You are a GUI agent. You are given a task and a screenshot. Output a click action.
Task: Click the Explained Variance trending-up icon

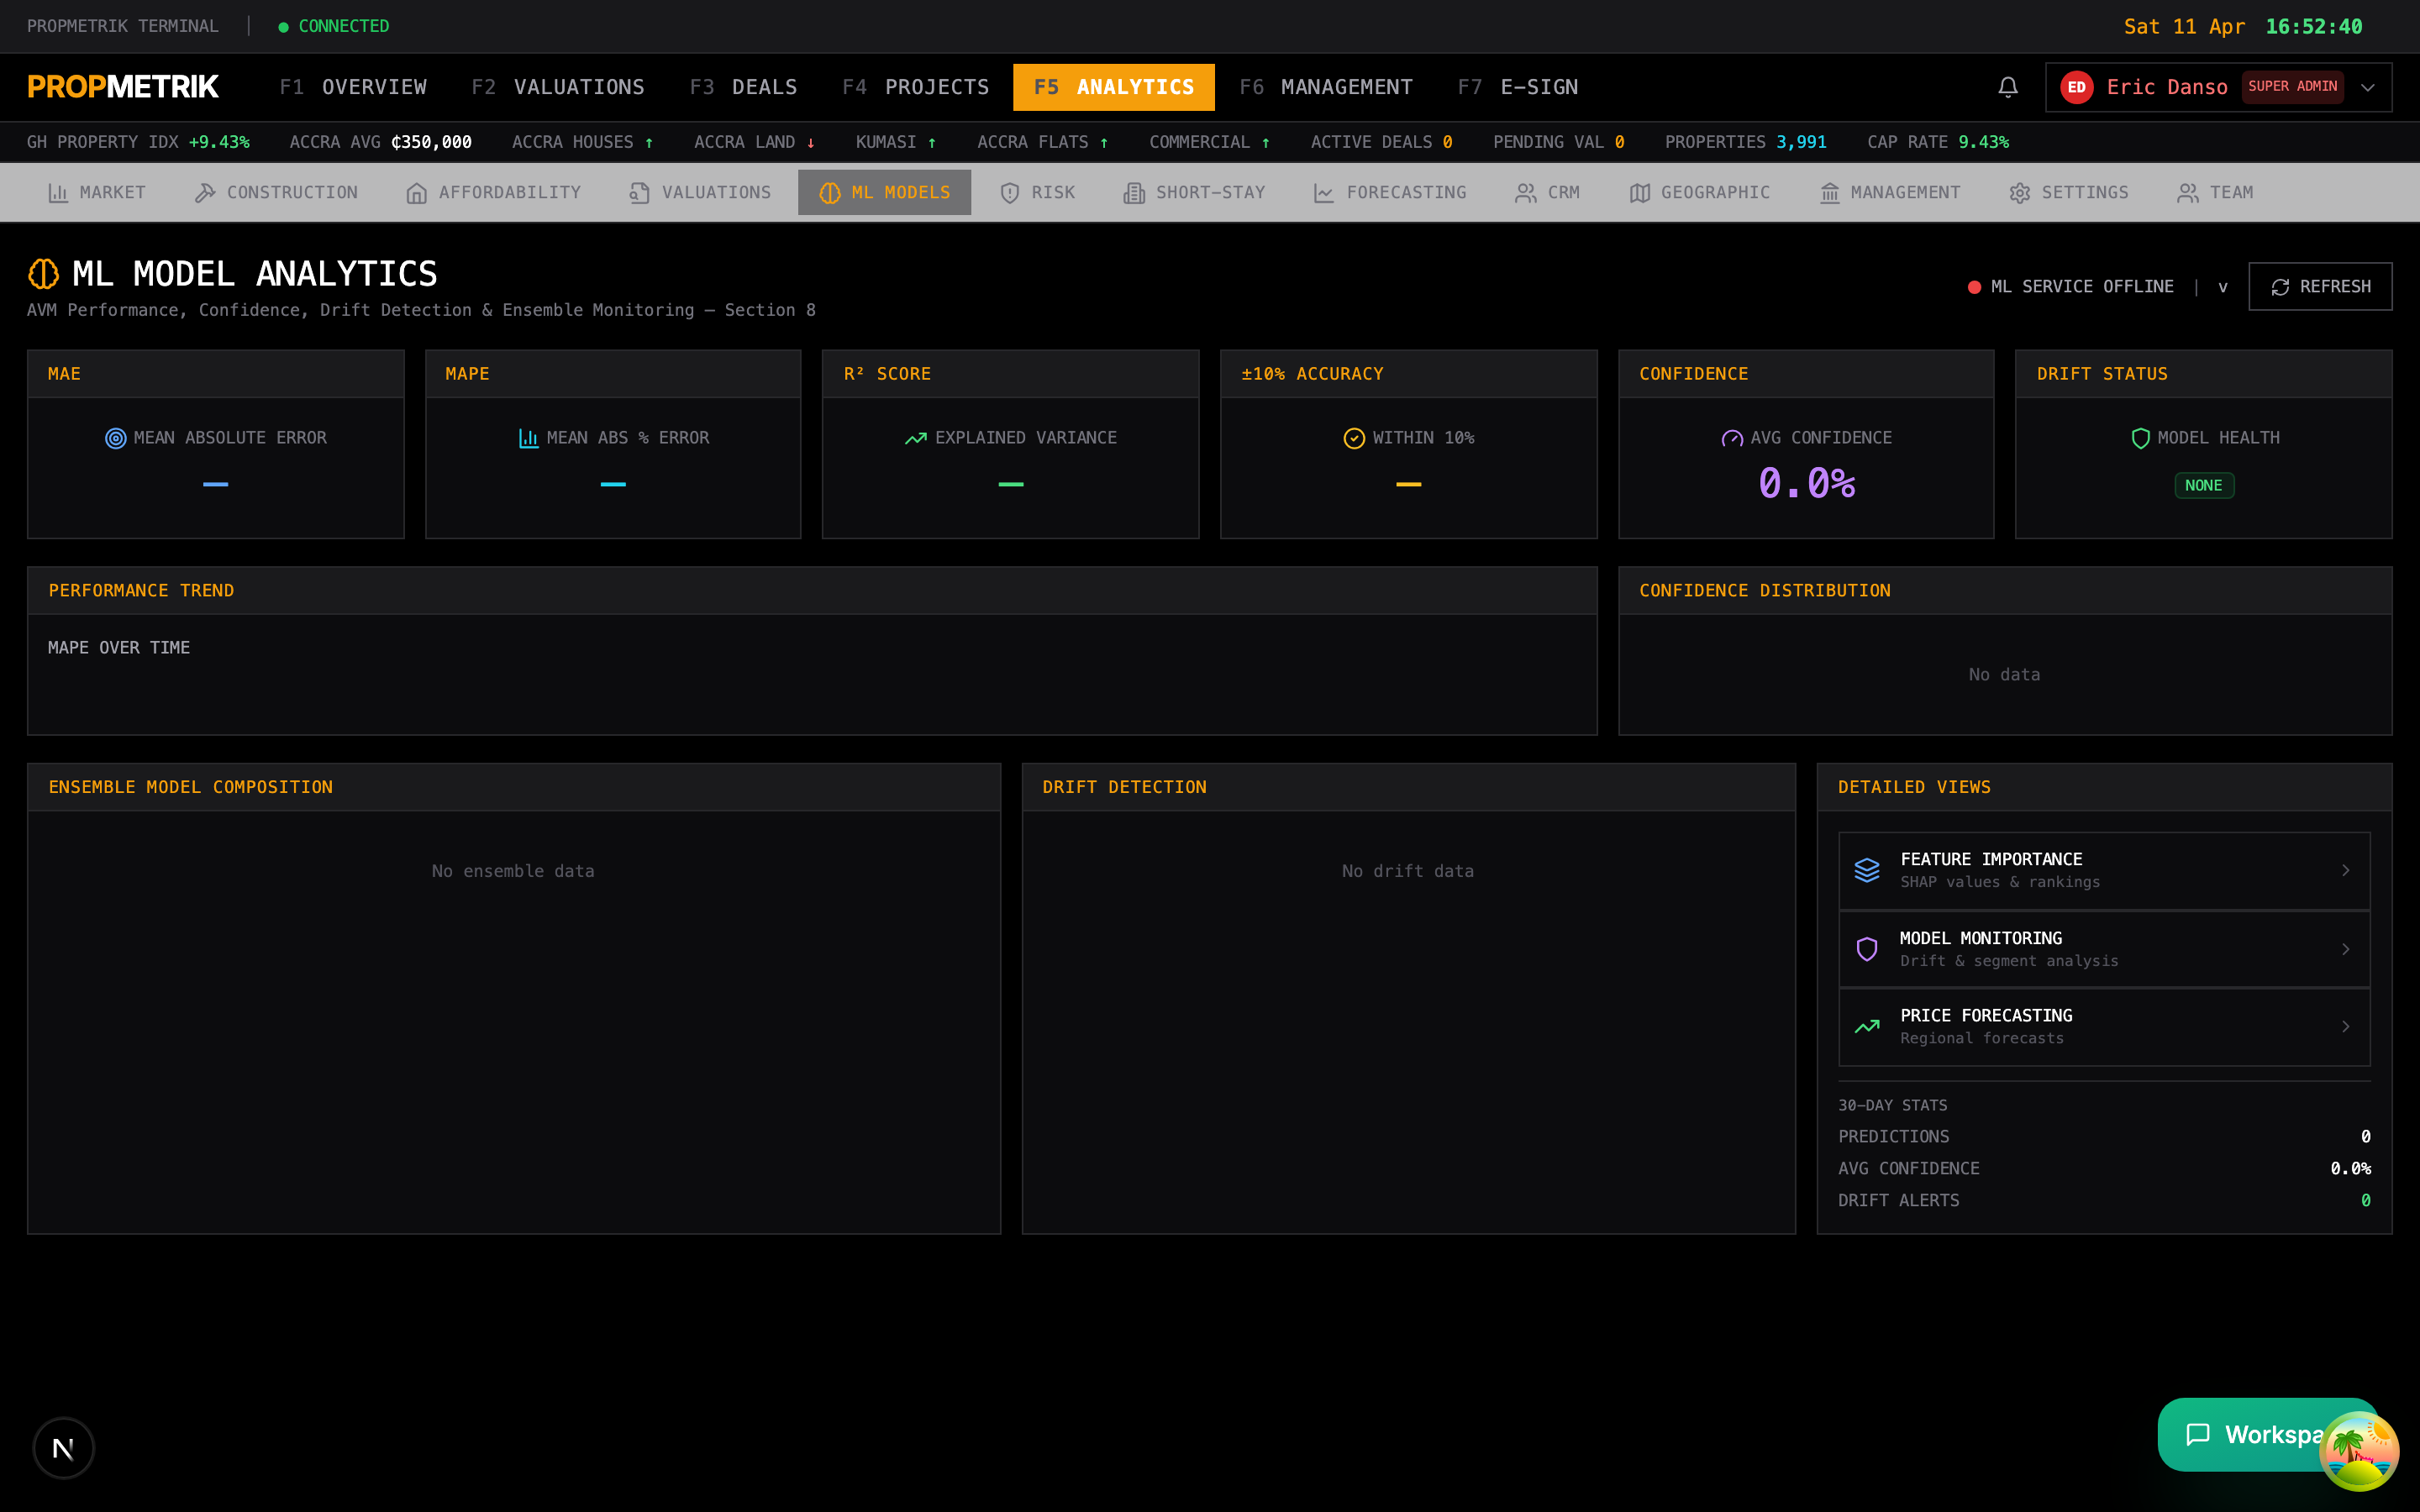[915, 438]
